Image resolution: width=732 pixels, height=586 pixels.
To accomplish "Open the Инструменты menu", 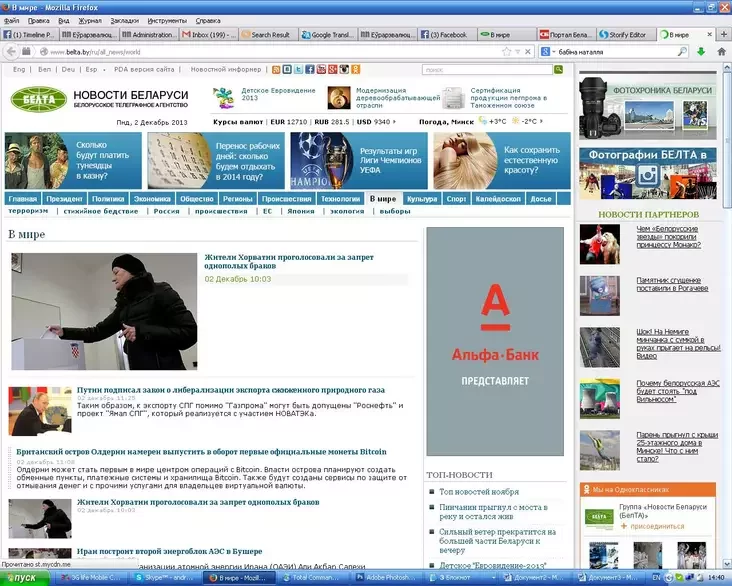I will pos(167,21).
